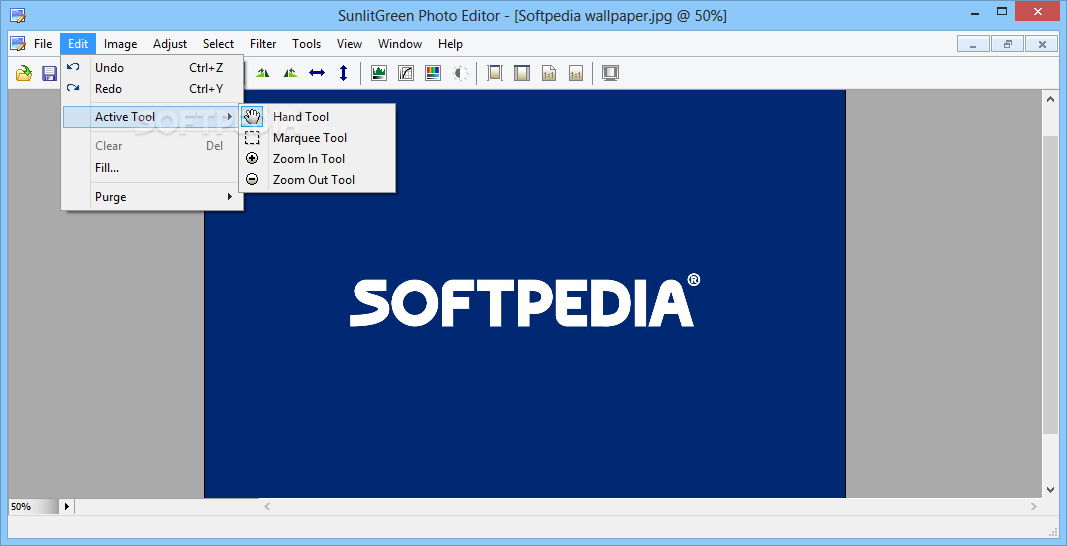Image resolution: width=1067 pixels, height=546 pixels.
Task: Click the first green rotate toolbar icon
Action: [x=263, y=73]
